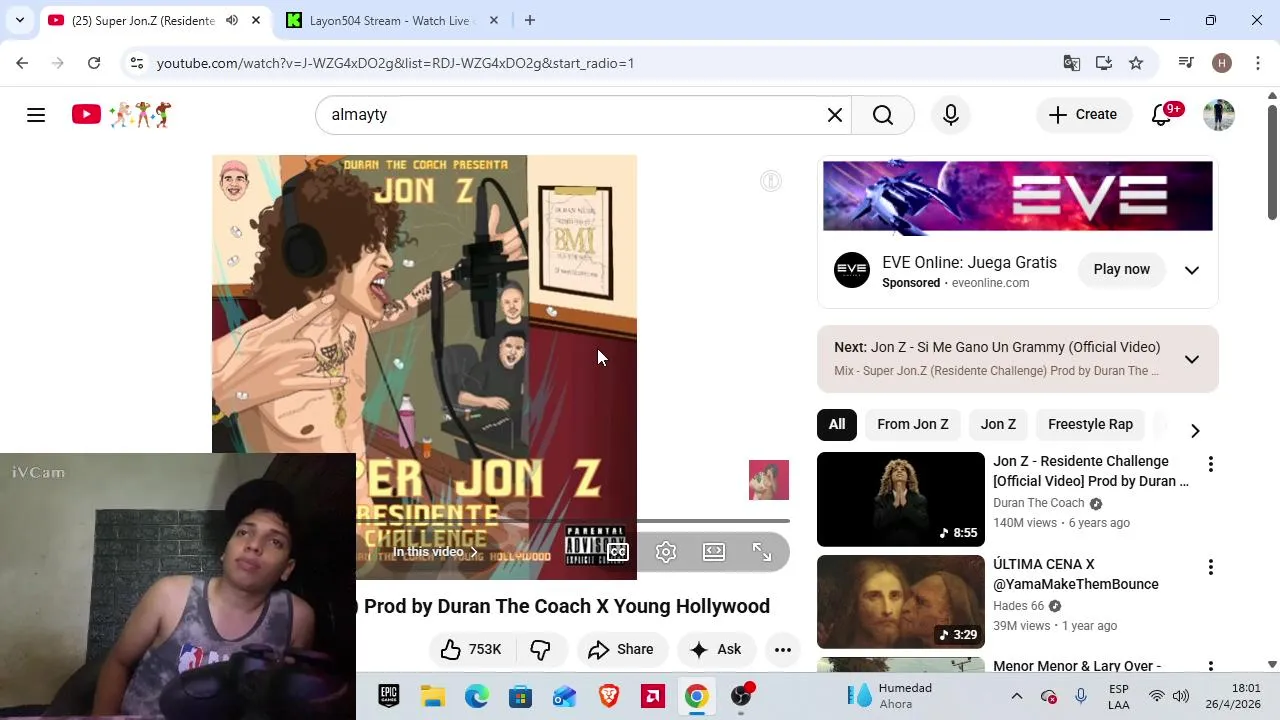Select the 'From Jon Z' chip

click(x=913, y=424)
